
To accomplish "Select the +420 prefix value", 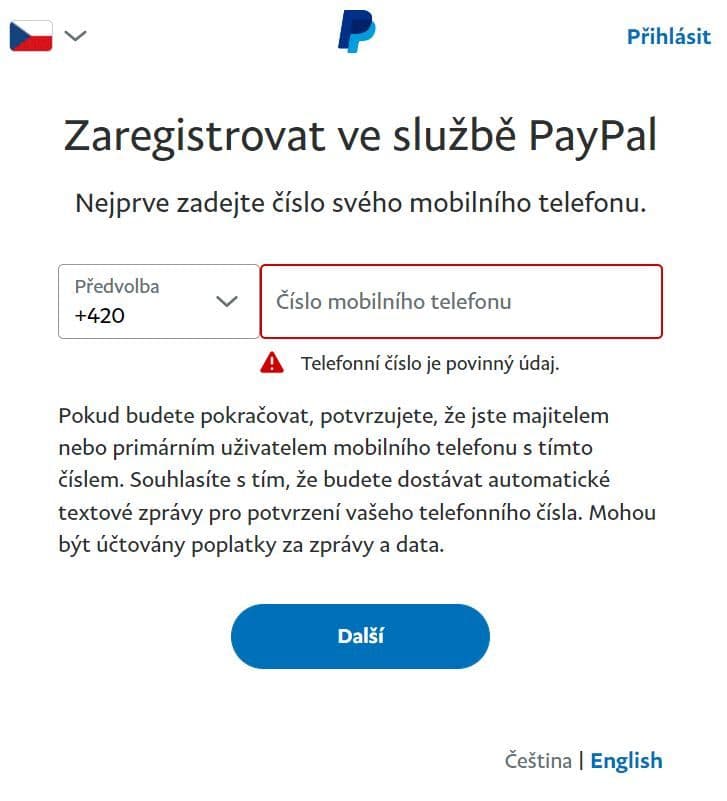I will [100, 316].
